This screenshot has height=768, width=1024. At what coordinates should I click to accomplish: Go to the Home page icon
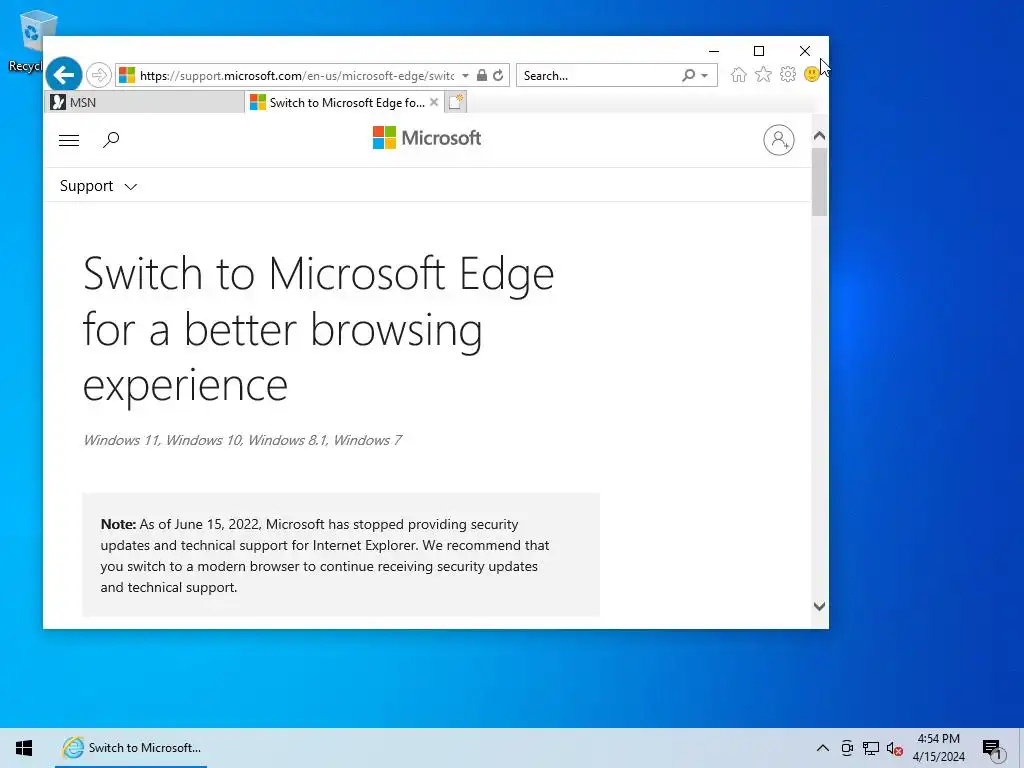point(739,74)
